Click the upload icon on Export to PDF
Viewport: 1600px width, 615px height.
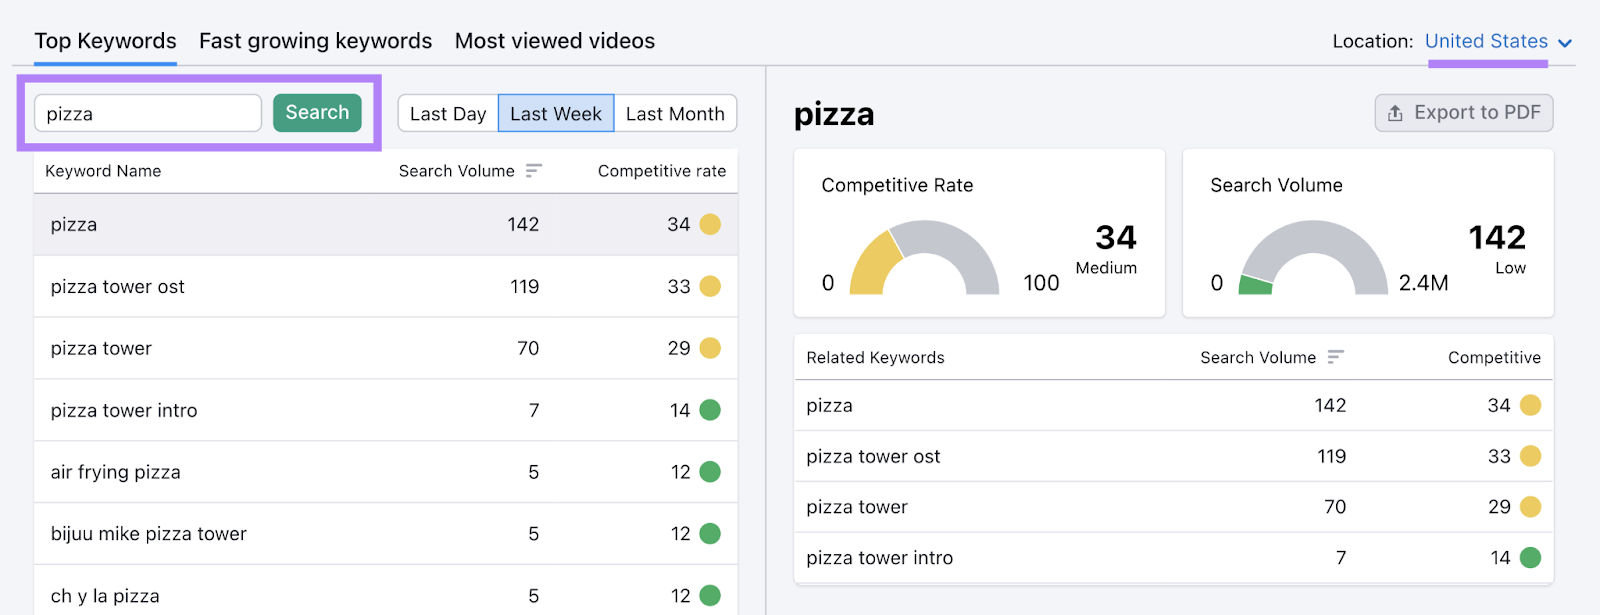[1395, 113]
